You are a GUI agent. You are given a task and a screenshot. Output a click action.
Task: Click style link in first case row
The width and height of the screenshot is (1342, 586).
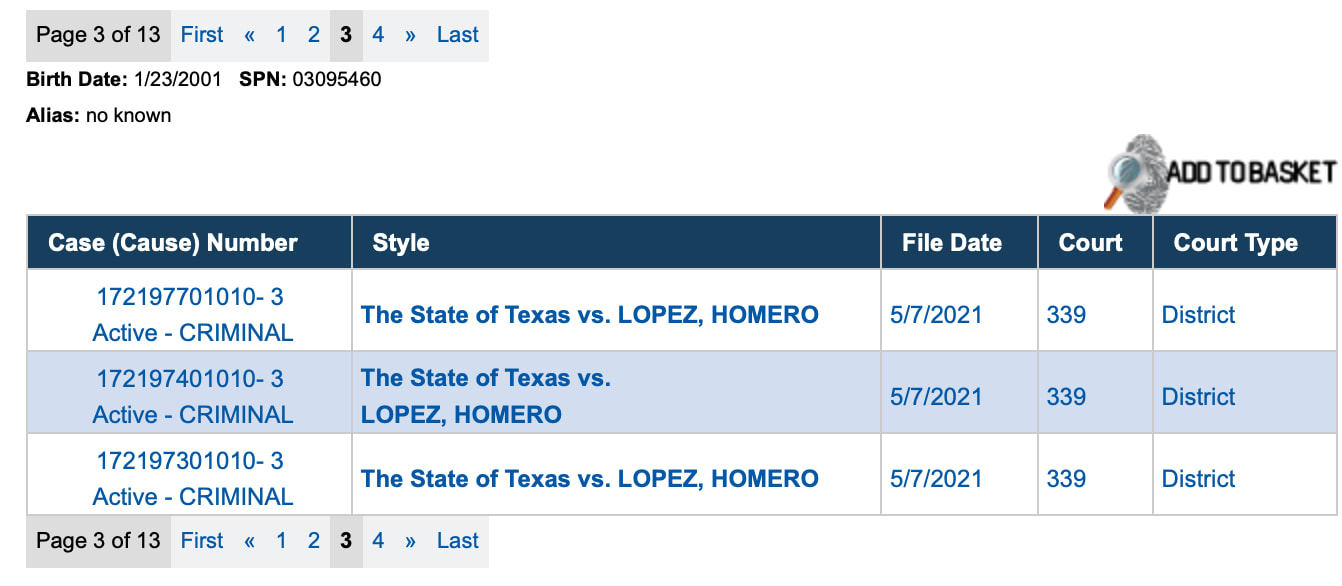point(589,315)
